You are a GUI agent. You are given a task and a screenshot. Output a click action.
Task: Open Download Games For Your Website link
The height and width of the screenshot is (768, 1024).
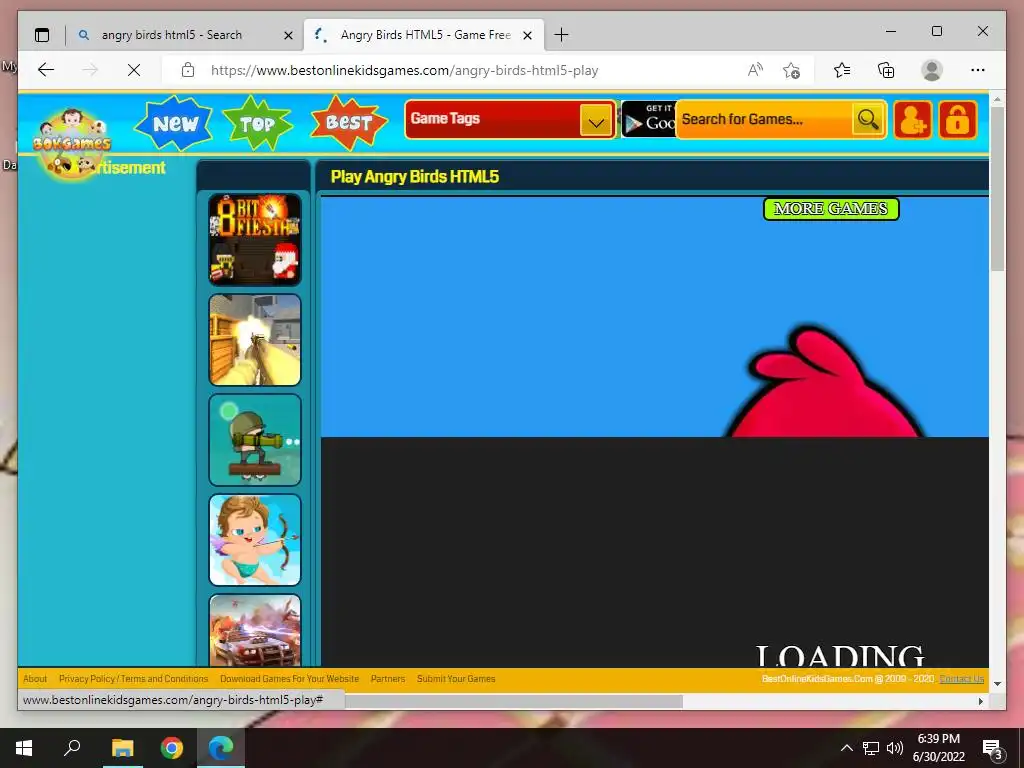coord(289,679)
